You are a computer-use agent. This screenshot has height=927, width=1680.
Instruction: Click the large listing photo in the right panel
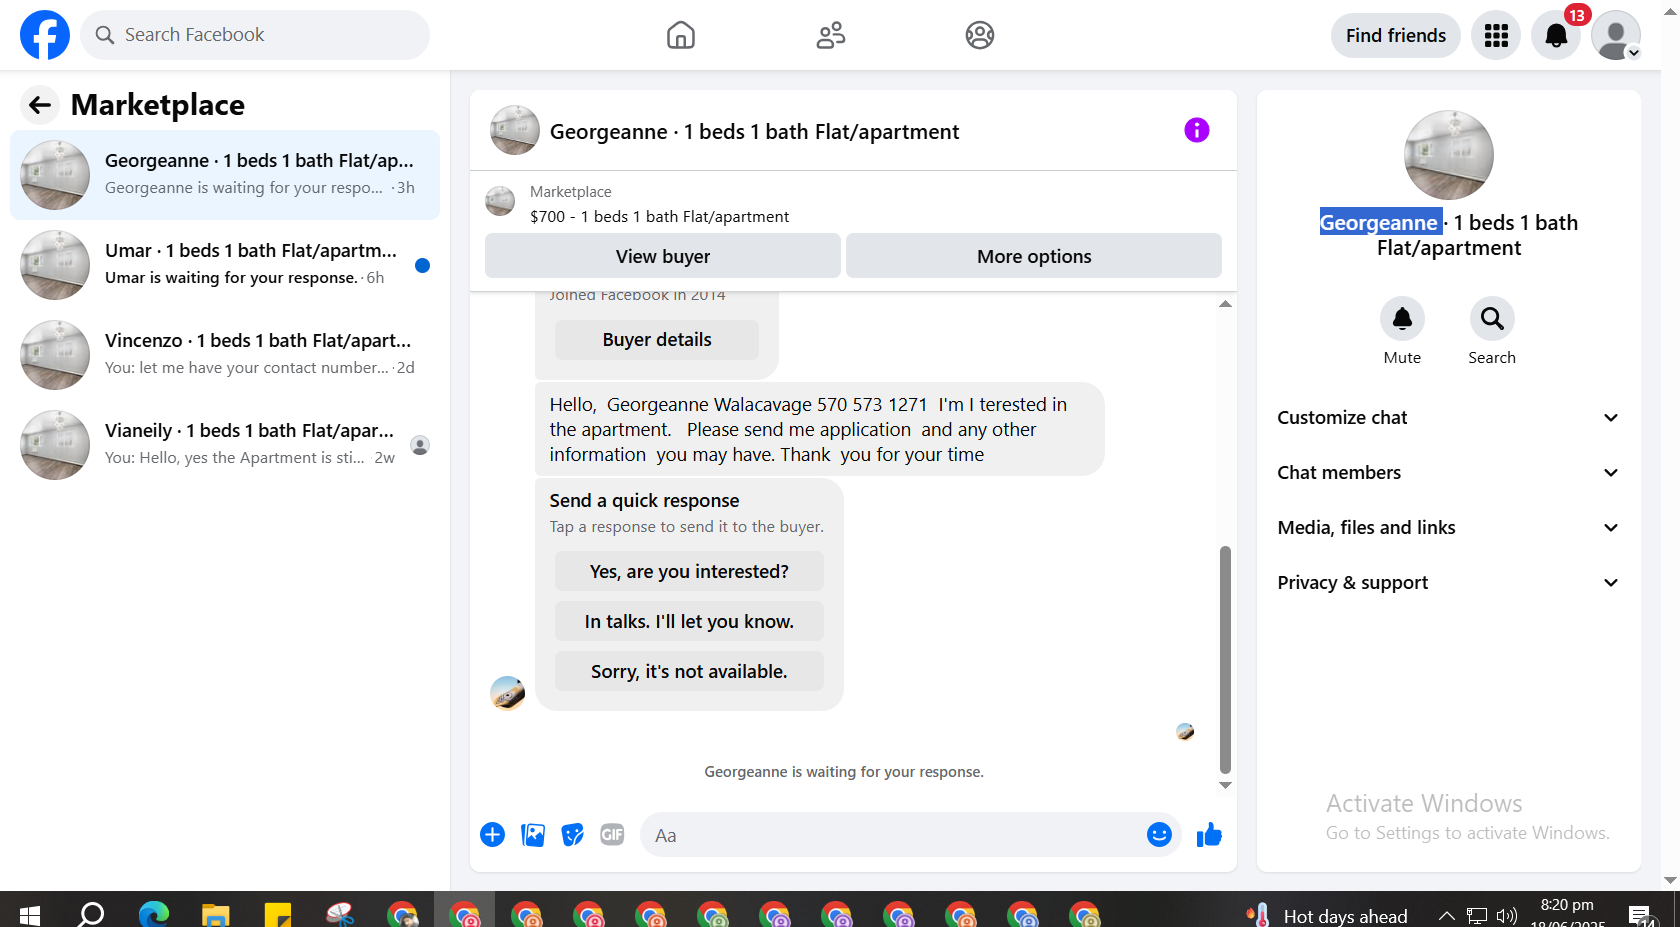tap(1449, 155)
